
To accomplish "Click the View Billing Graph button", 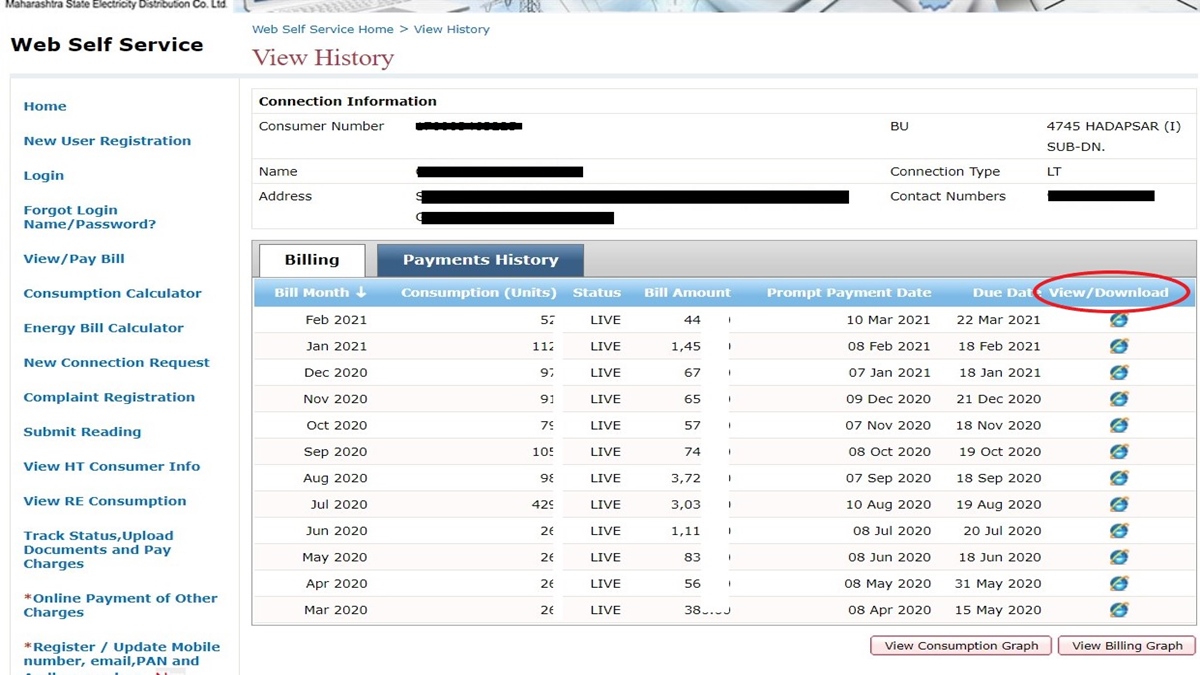I will coord(1126,645).
